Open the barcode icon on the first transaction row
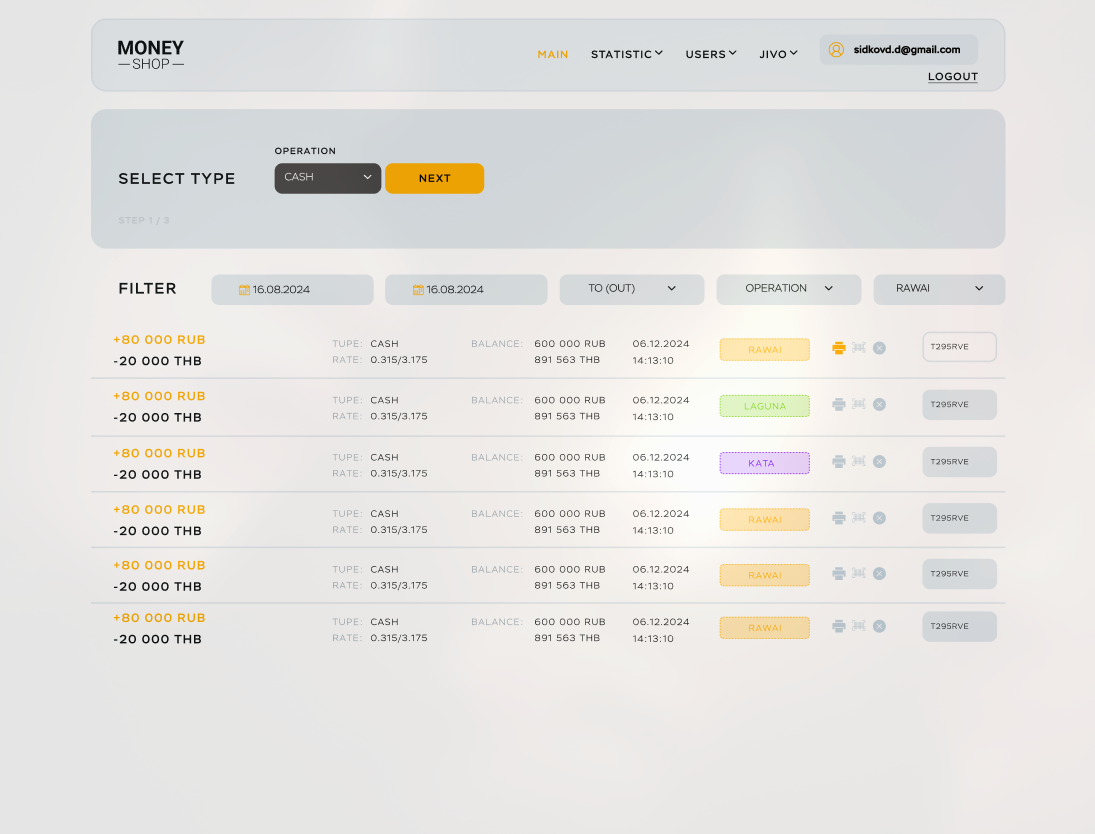The height and width of the screenshot is (834, 1095). (859, 347)
